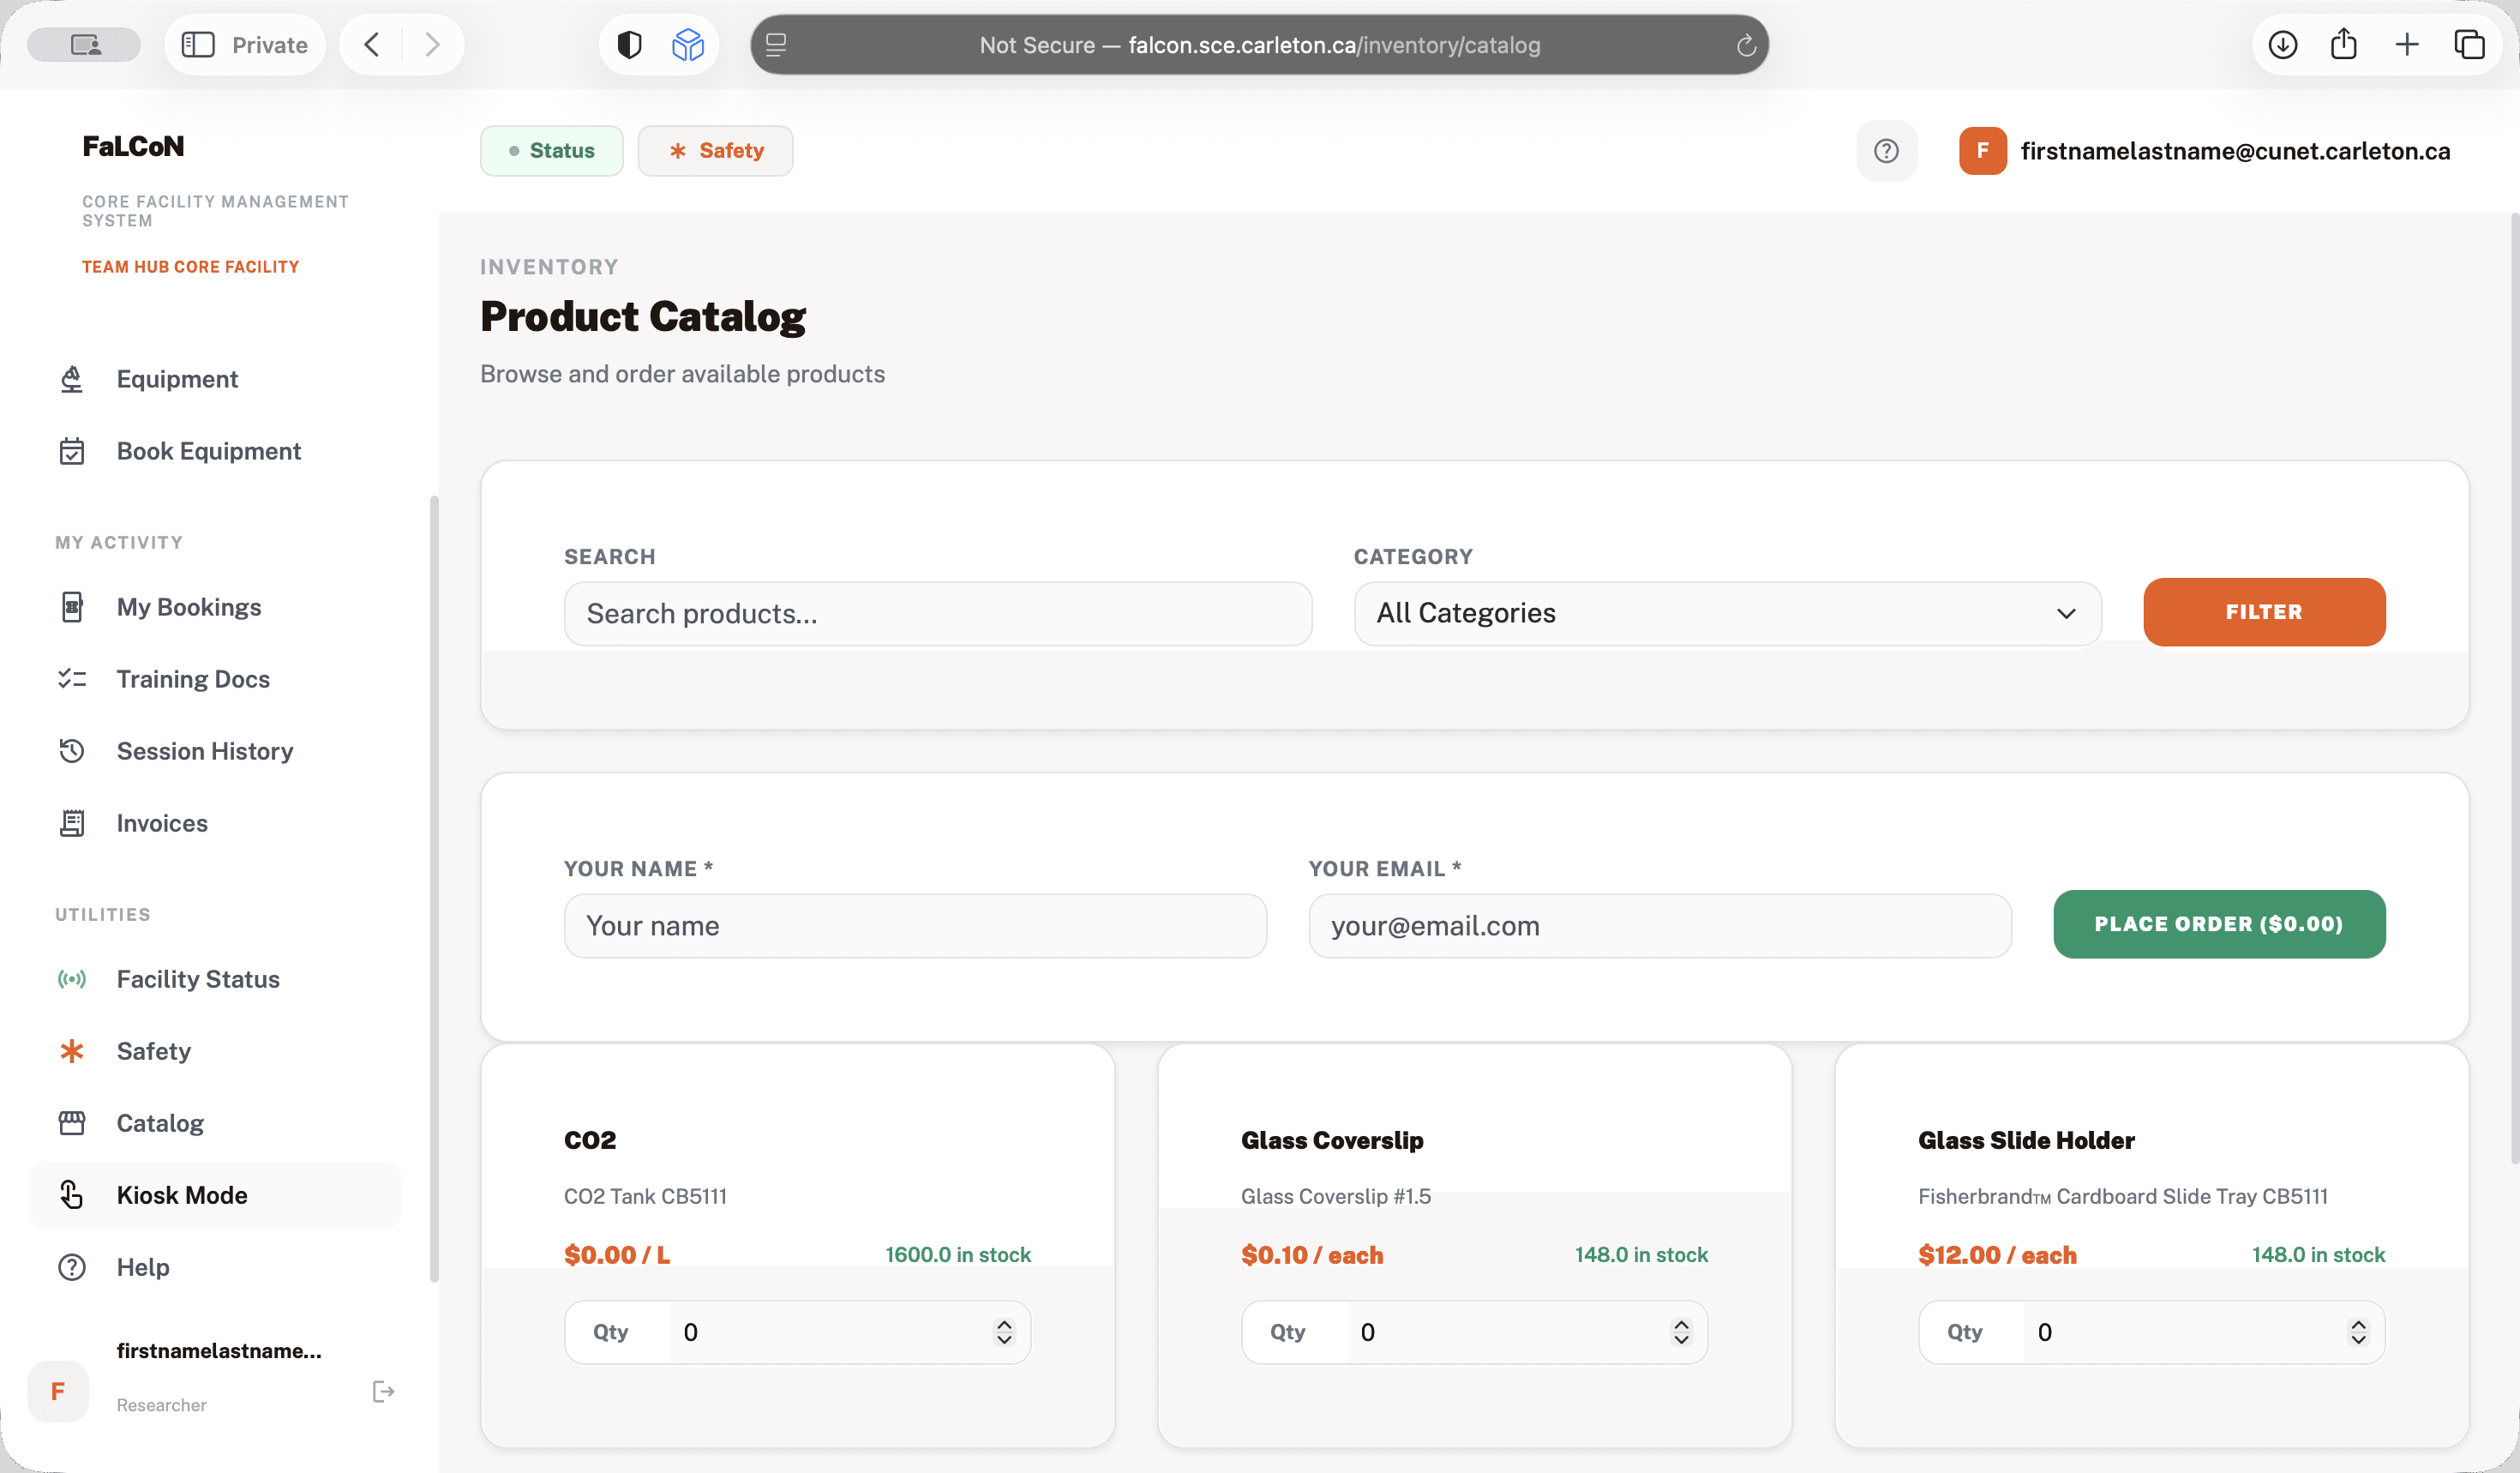Click the FaLCoN logo title
Image resolution: width=2520 pixels, height=1473 pixels.
(x=133, y=146)
